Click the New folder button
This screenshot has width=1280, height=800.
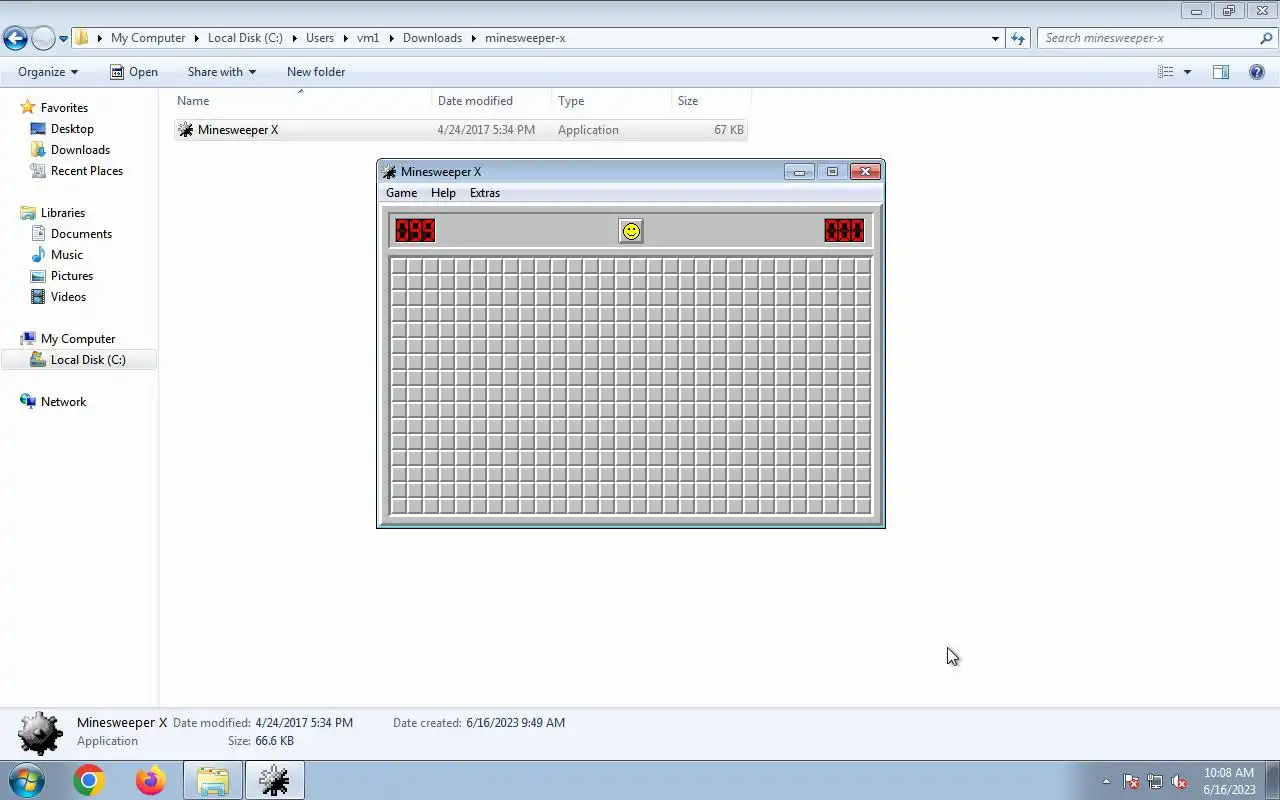(316, 72)
